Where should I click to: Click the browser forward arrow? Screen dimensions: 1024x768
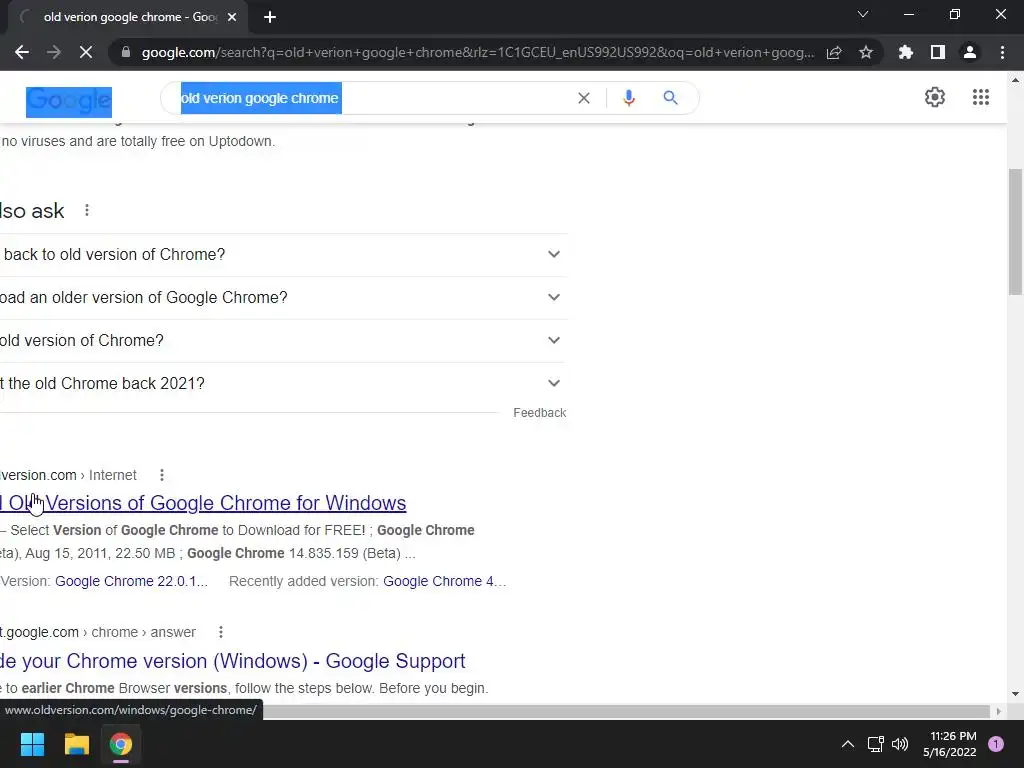54,52
